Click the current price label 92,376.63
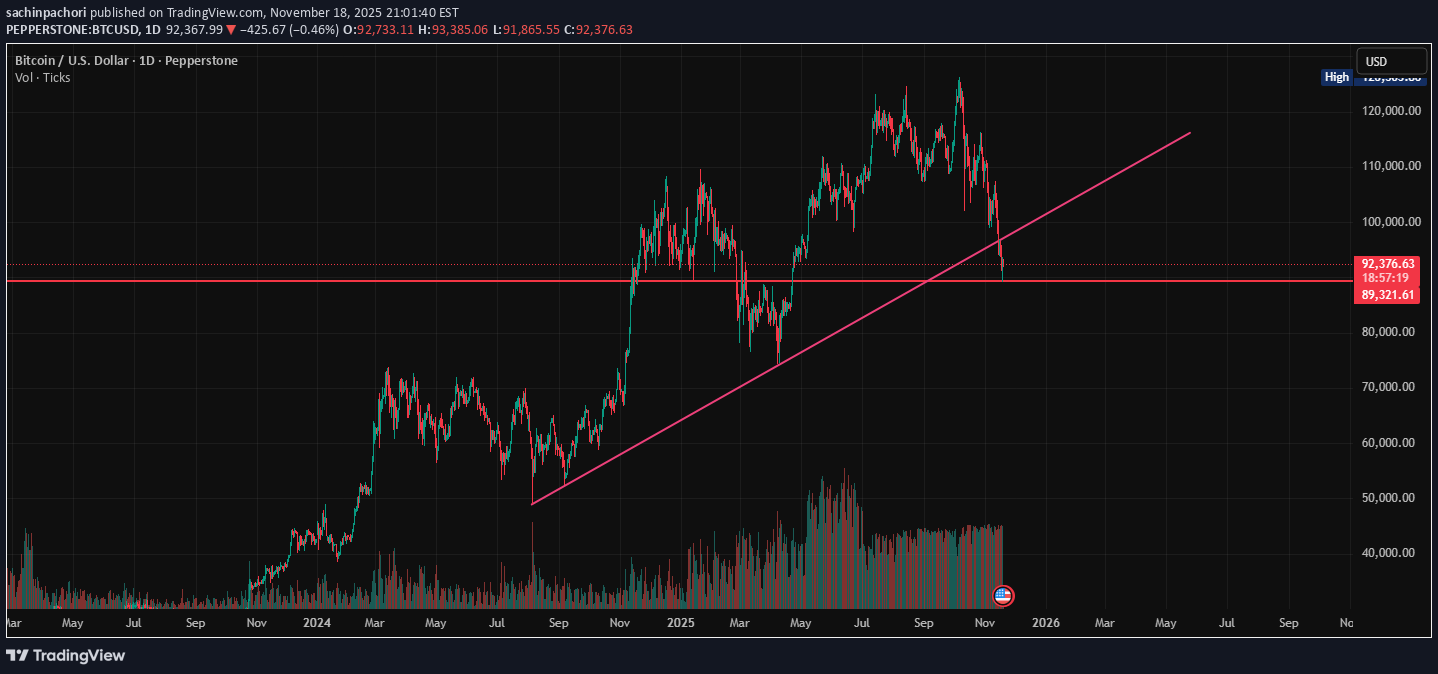Image resolution: width=1438 pixels, height=674 pixels. [1389, 264]
